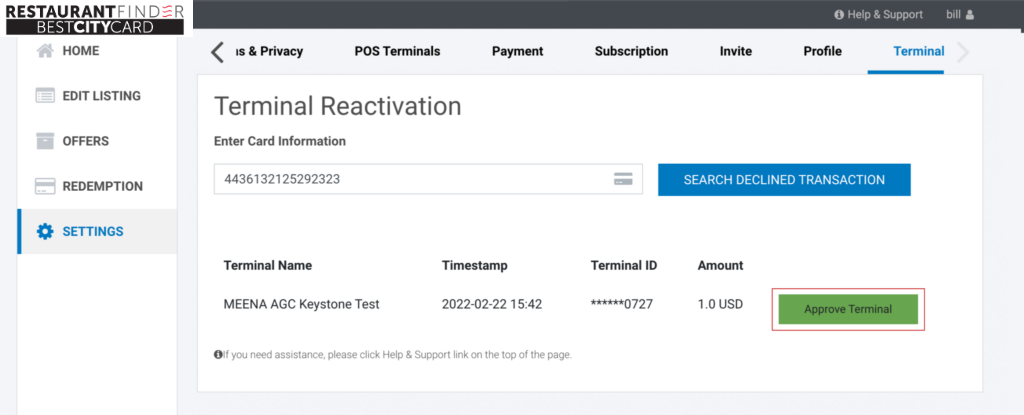Viewport: 1024px width, 415px height.
Task: Click the Home house icon in sidebar
Action: click(x=44, y=51)
